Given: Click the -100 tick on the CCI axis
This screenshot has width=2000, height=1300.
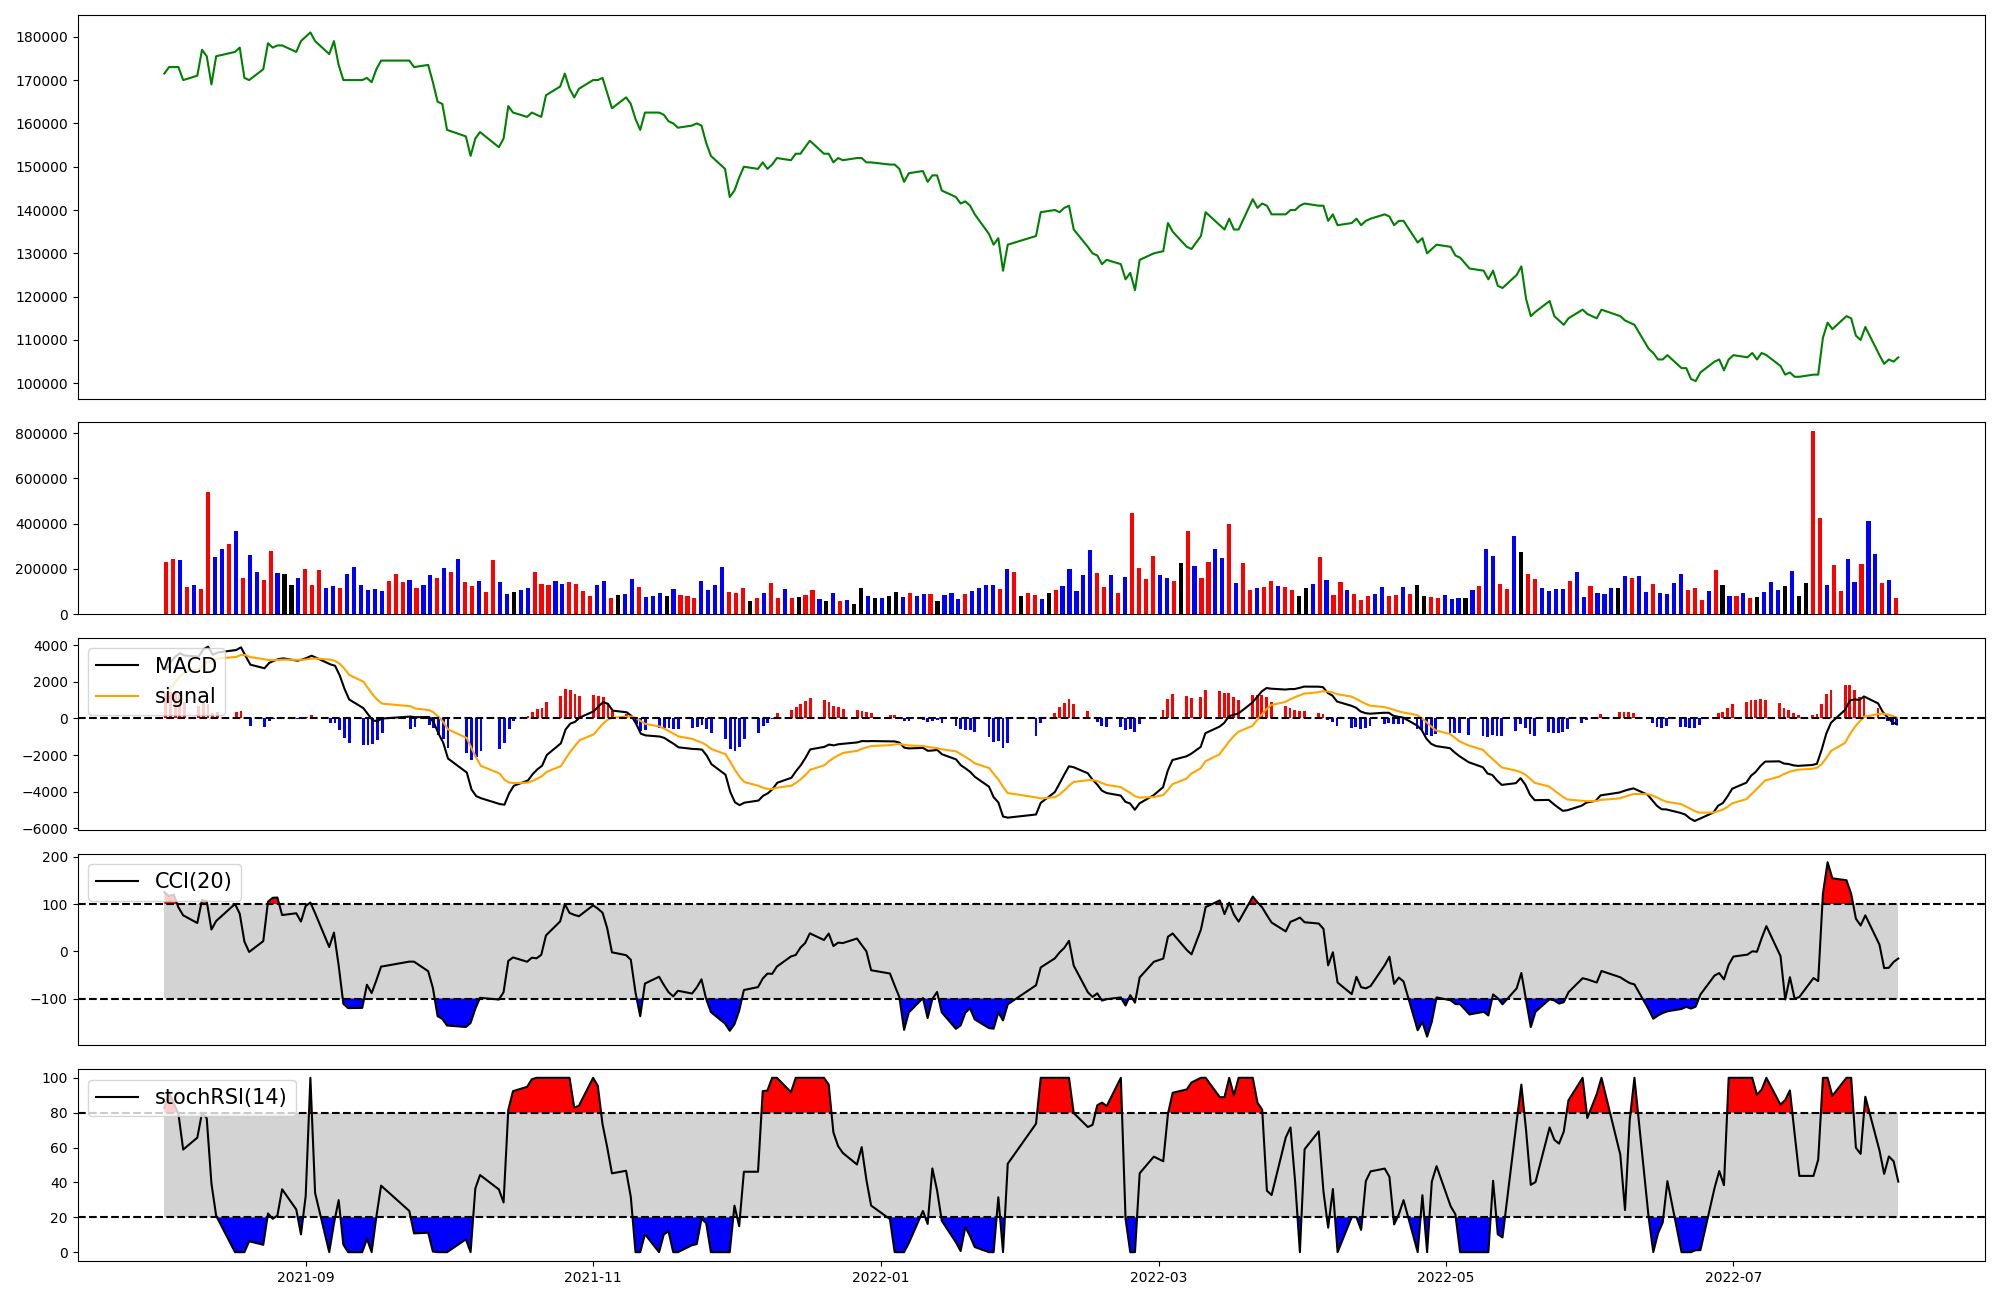Looking at the screenshot, I should click(51, 999).
